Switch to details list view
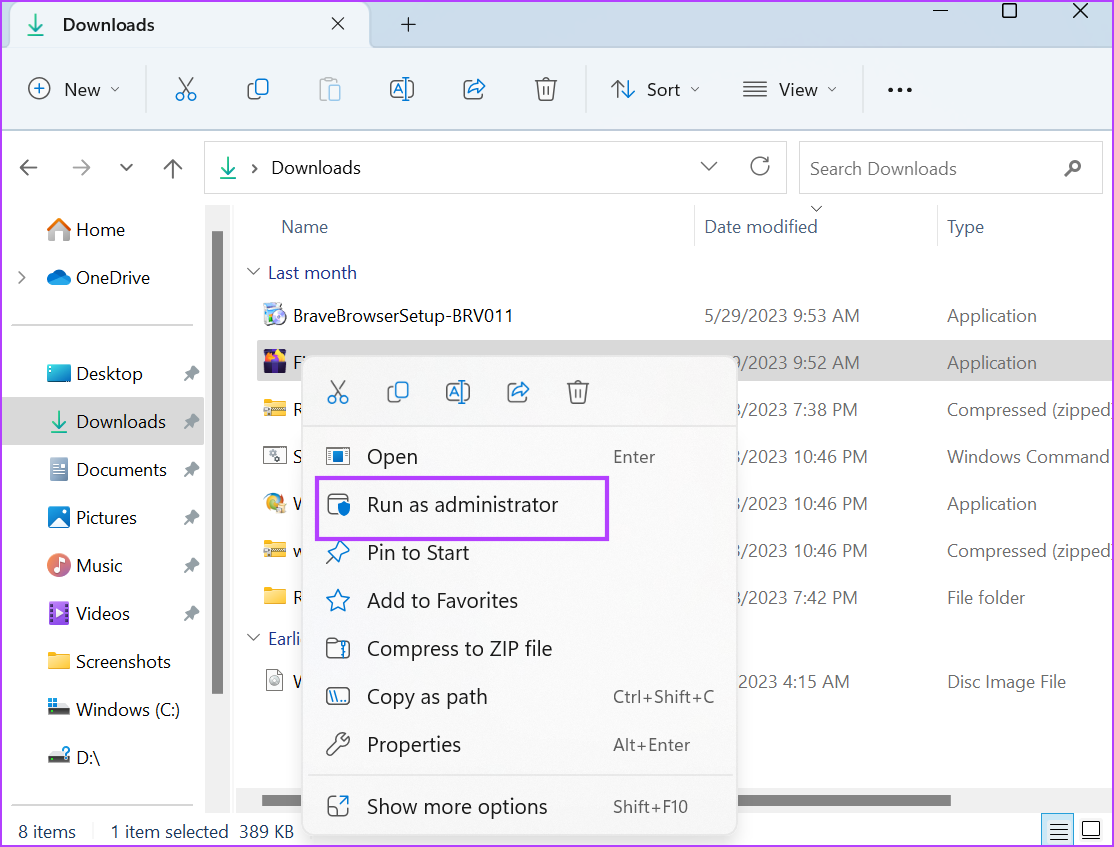1114x847 pixels. click(1058, 830)
